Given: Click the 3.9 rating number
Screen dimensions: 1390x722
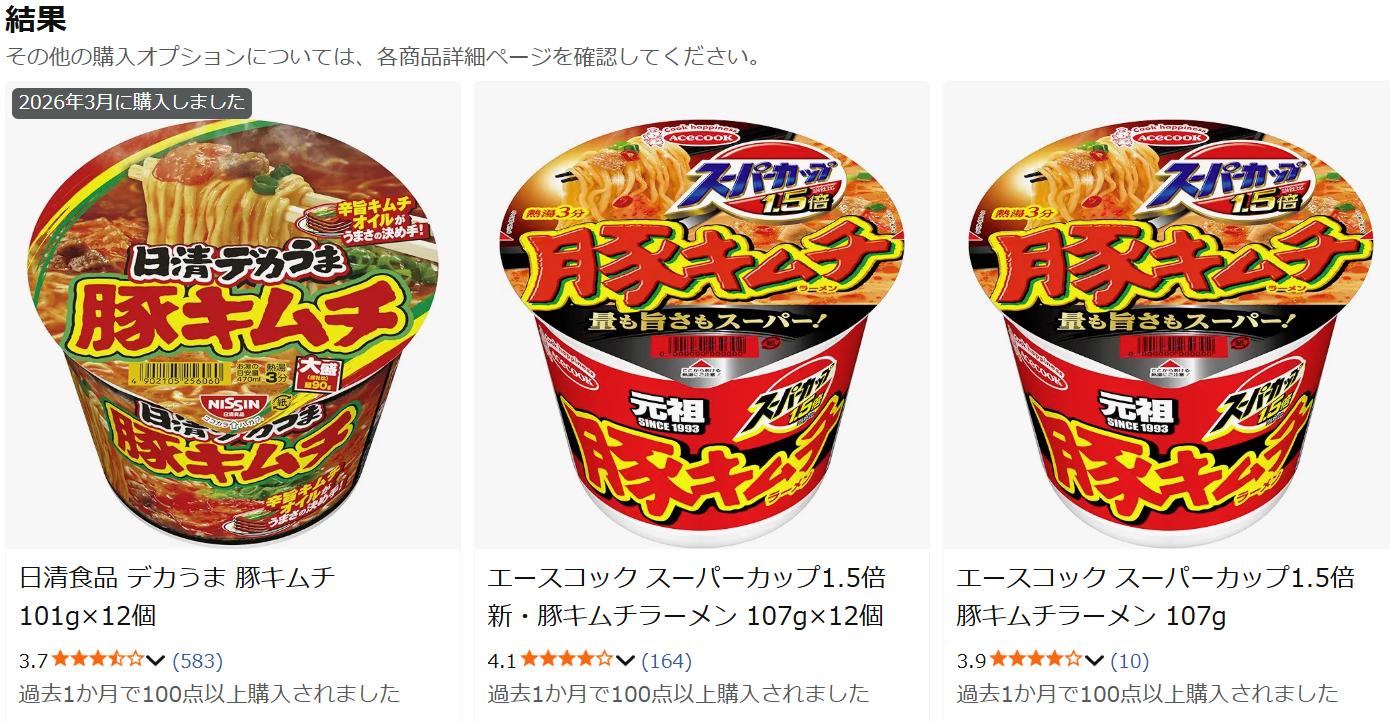Looking at the screenshot, I should [972, 660].
